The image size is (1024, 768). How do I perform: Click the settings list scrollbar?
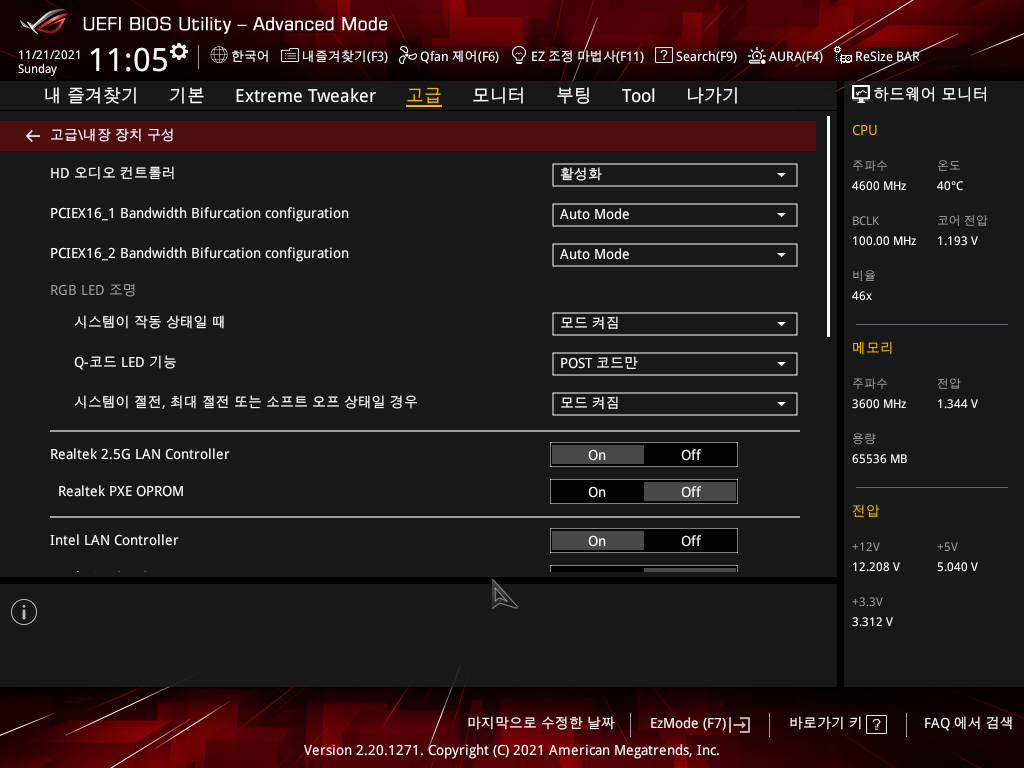828,227
